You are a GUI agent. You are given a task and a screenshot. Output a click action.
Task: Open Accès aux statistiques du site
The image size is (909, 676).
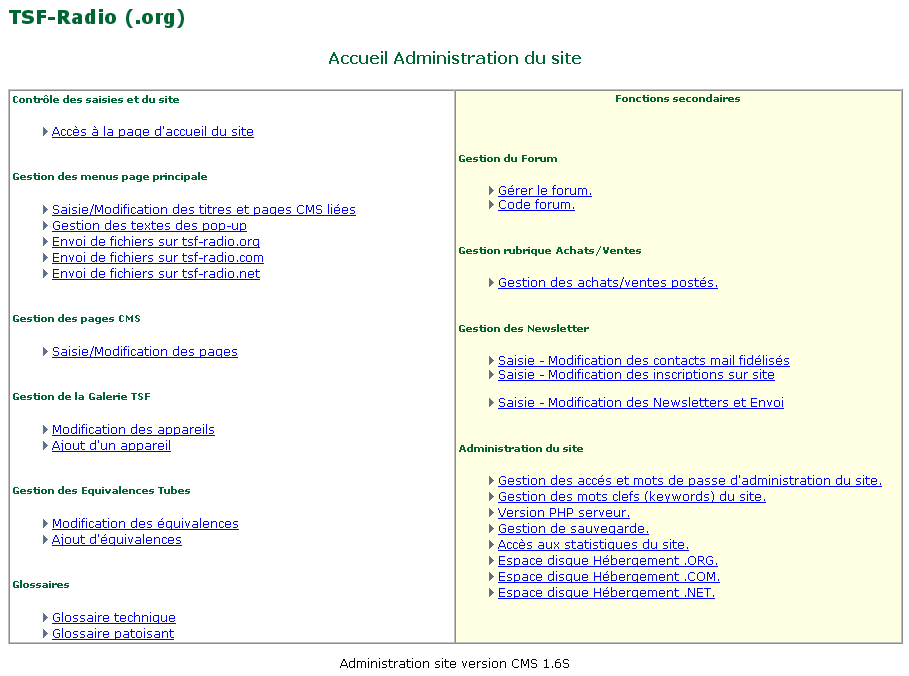(x=593, y=544)
